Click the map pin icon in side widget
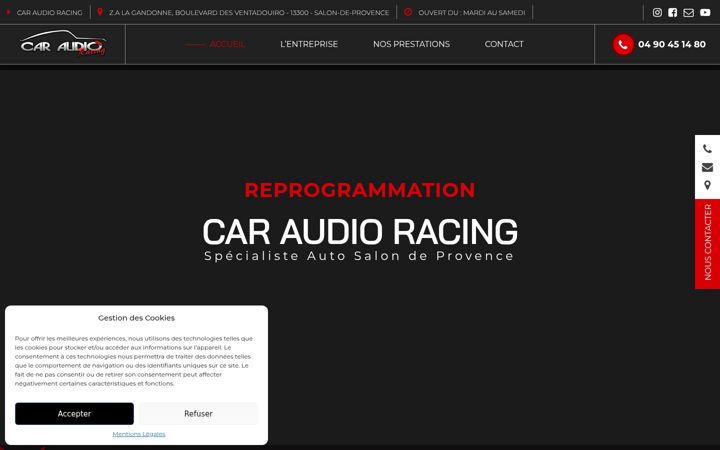The height and width of the screenshot is (450, 720). click(x=707, y=185)
